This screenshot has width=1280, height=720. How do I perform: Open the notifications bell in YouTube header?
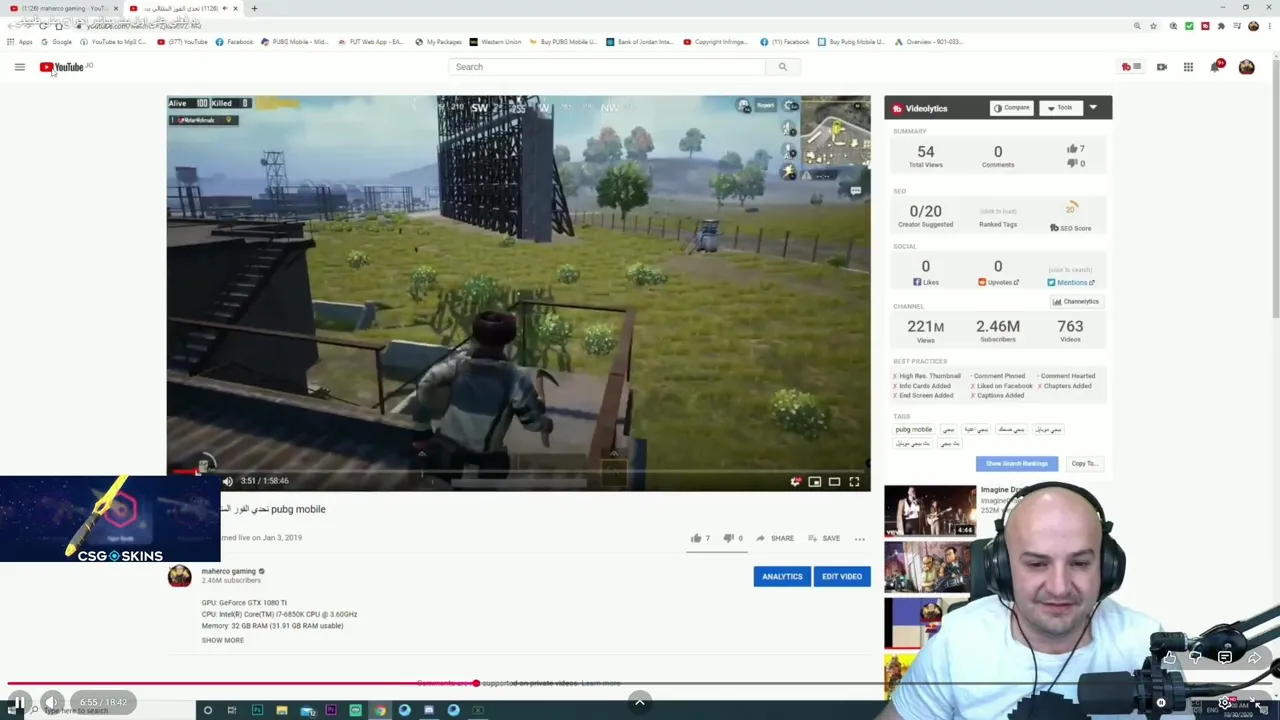[x=1215, y=67]
